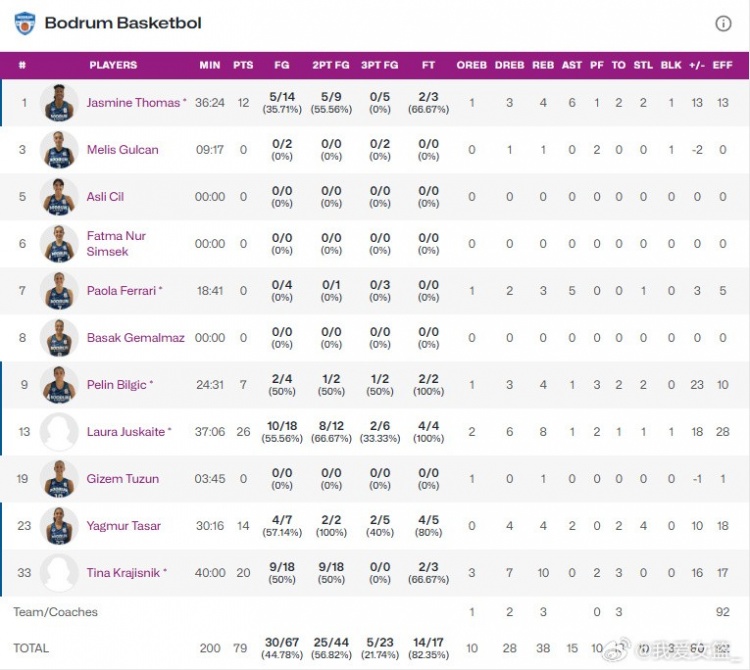The height and width of the screenshot is (670, 750).
Task: Click Yagmur Tasar's player photo
Action: click(x=59, y=526)
